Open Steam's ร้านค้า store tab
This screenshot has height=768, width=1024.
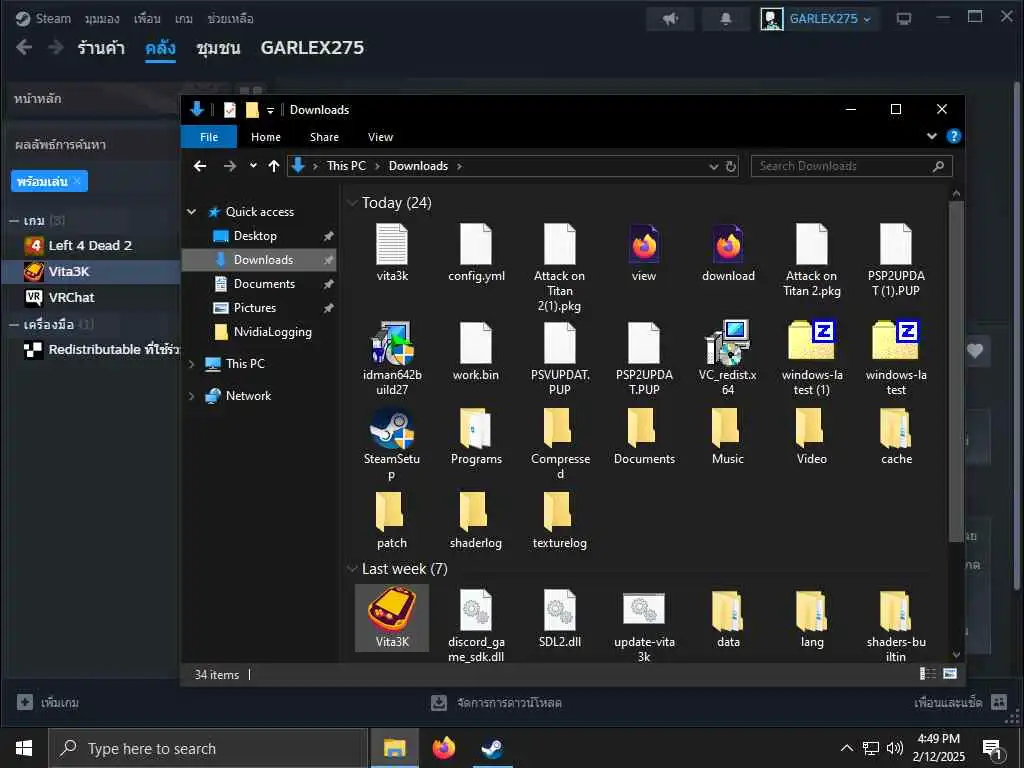(101, 48)
